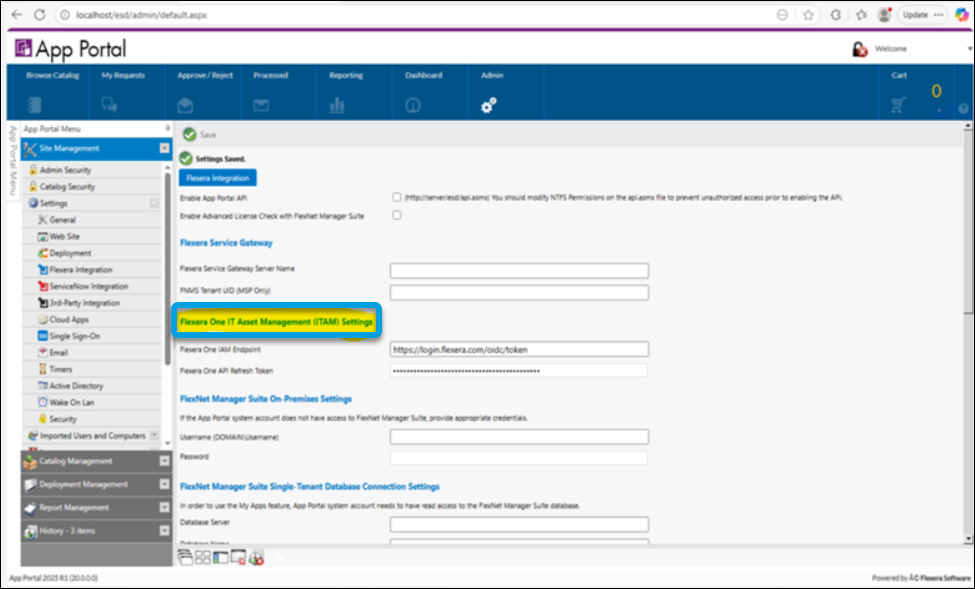Screen dimensions: 975x589
Task: Open the browser profile avatar
Action: (884, 15)
